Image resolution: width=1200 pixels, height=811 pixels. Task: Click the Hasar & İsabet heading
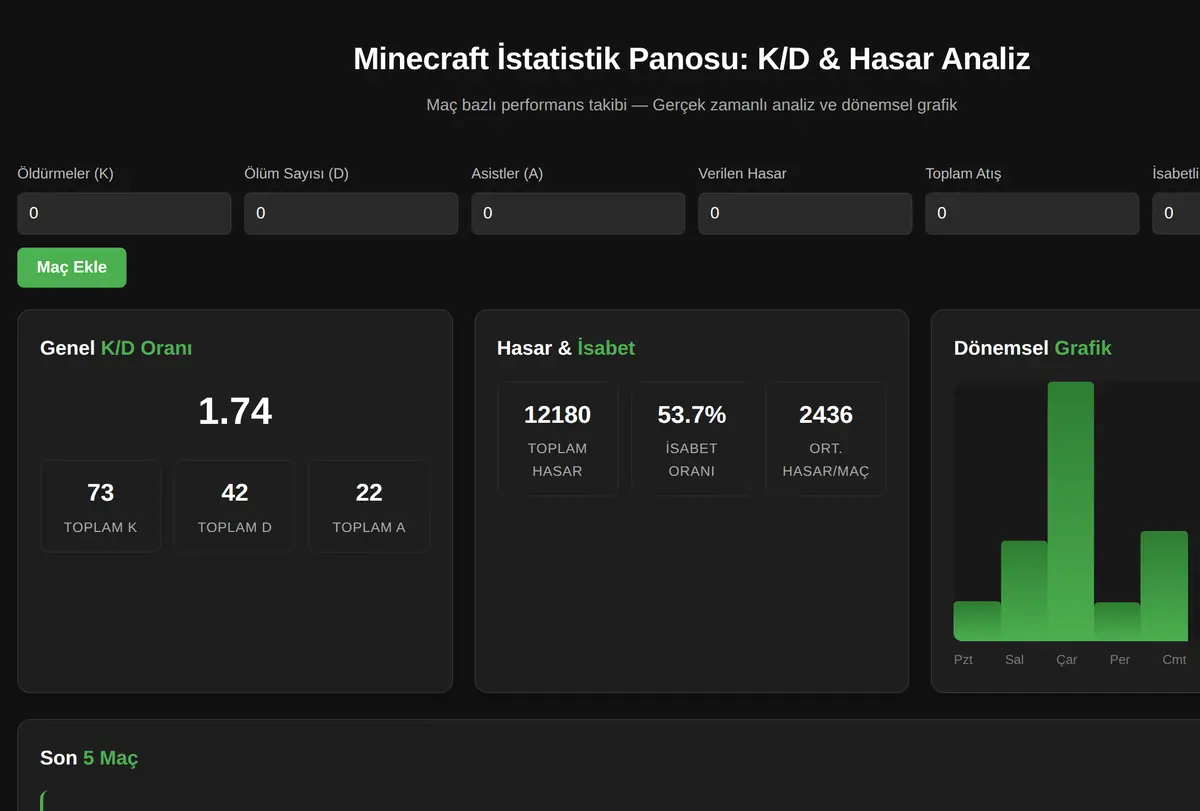pyautogui.click(x=566, y=348)
